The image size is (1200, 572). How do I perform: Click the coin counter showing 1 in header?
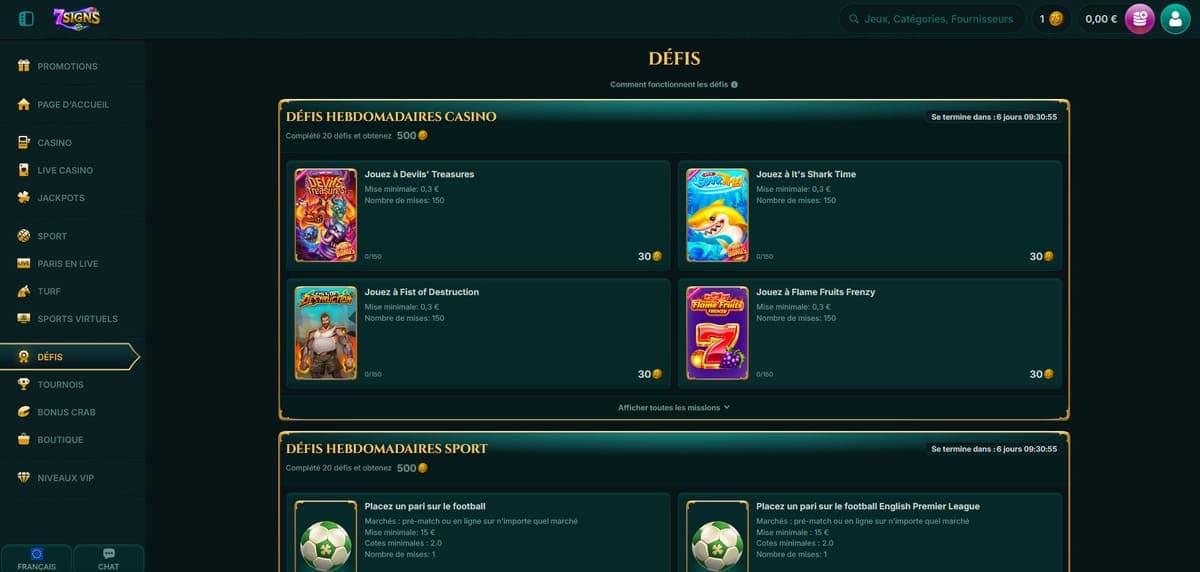(1051, 19)
